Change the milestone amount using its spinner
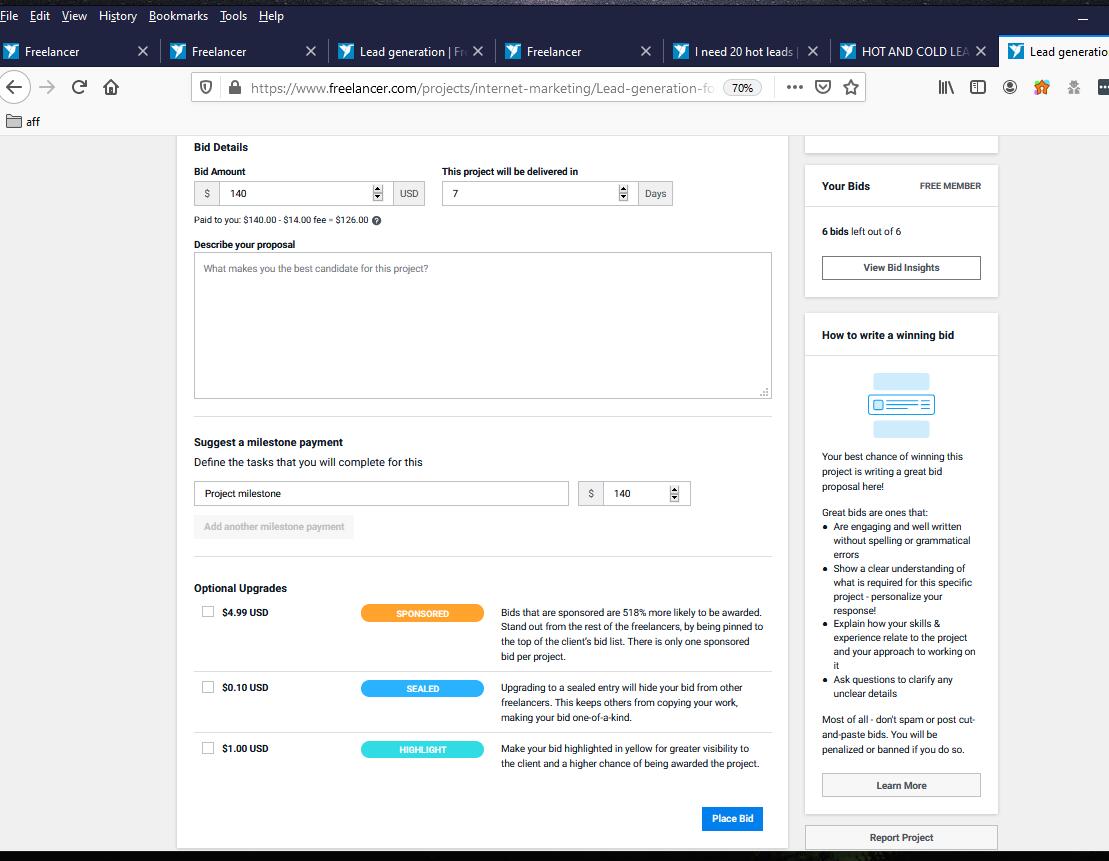 (x=674, y=493)
